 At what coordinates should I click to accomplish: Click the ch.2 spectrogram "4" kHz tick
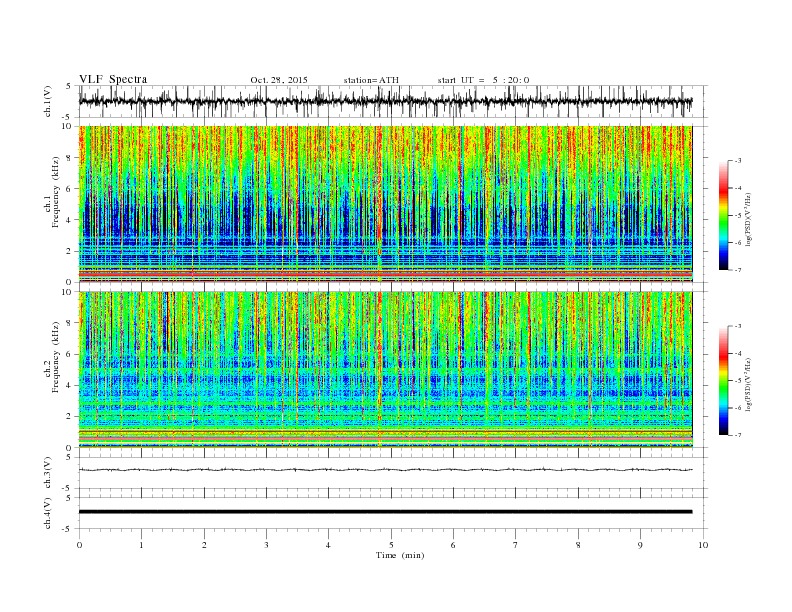69,385
